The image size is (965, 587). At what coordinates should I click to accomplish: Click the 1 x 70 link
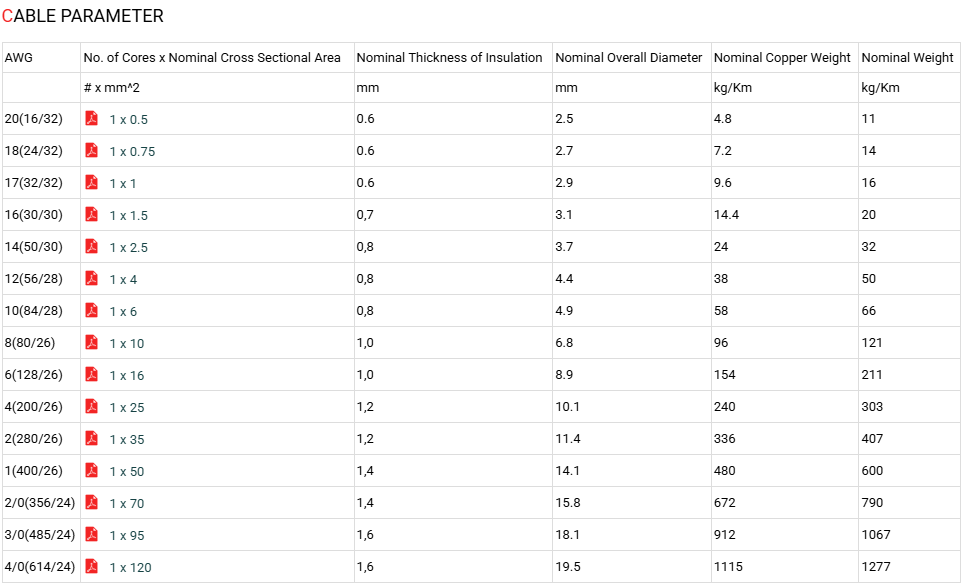(x=127, y=503)
